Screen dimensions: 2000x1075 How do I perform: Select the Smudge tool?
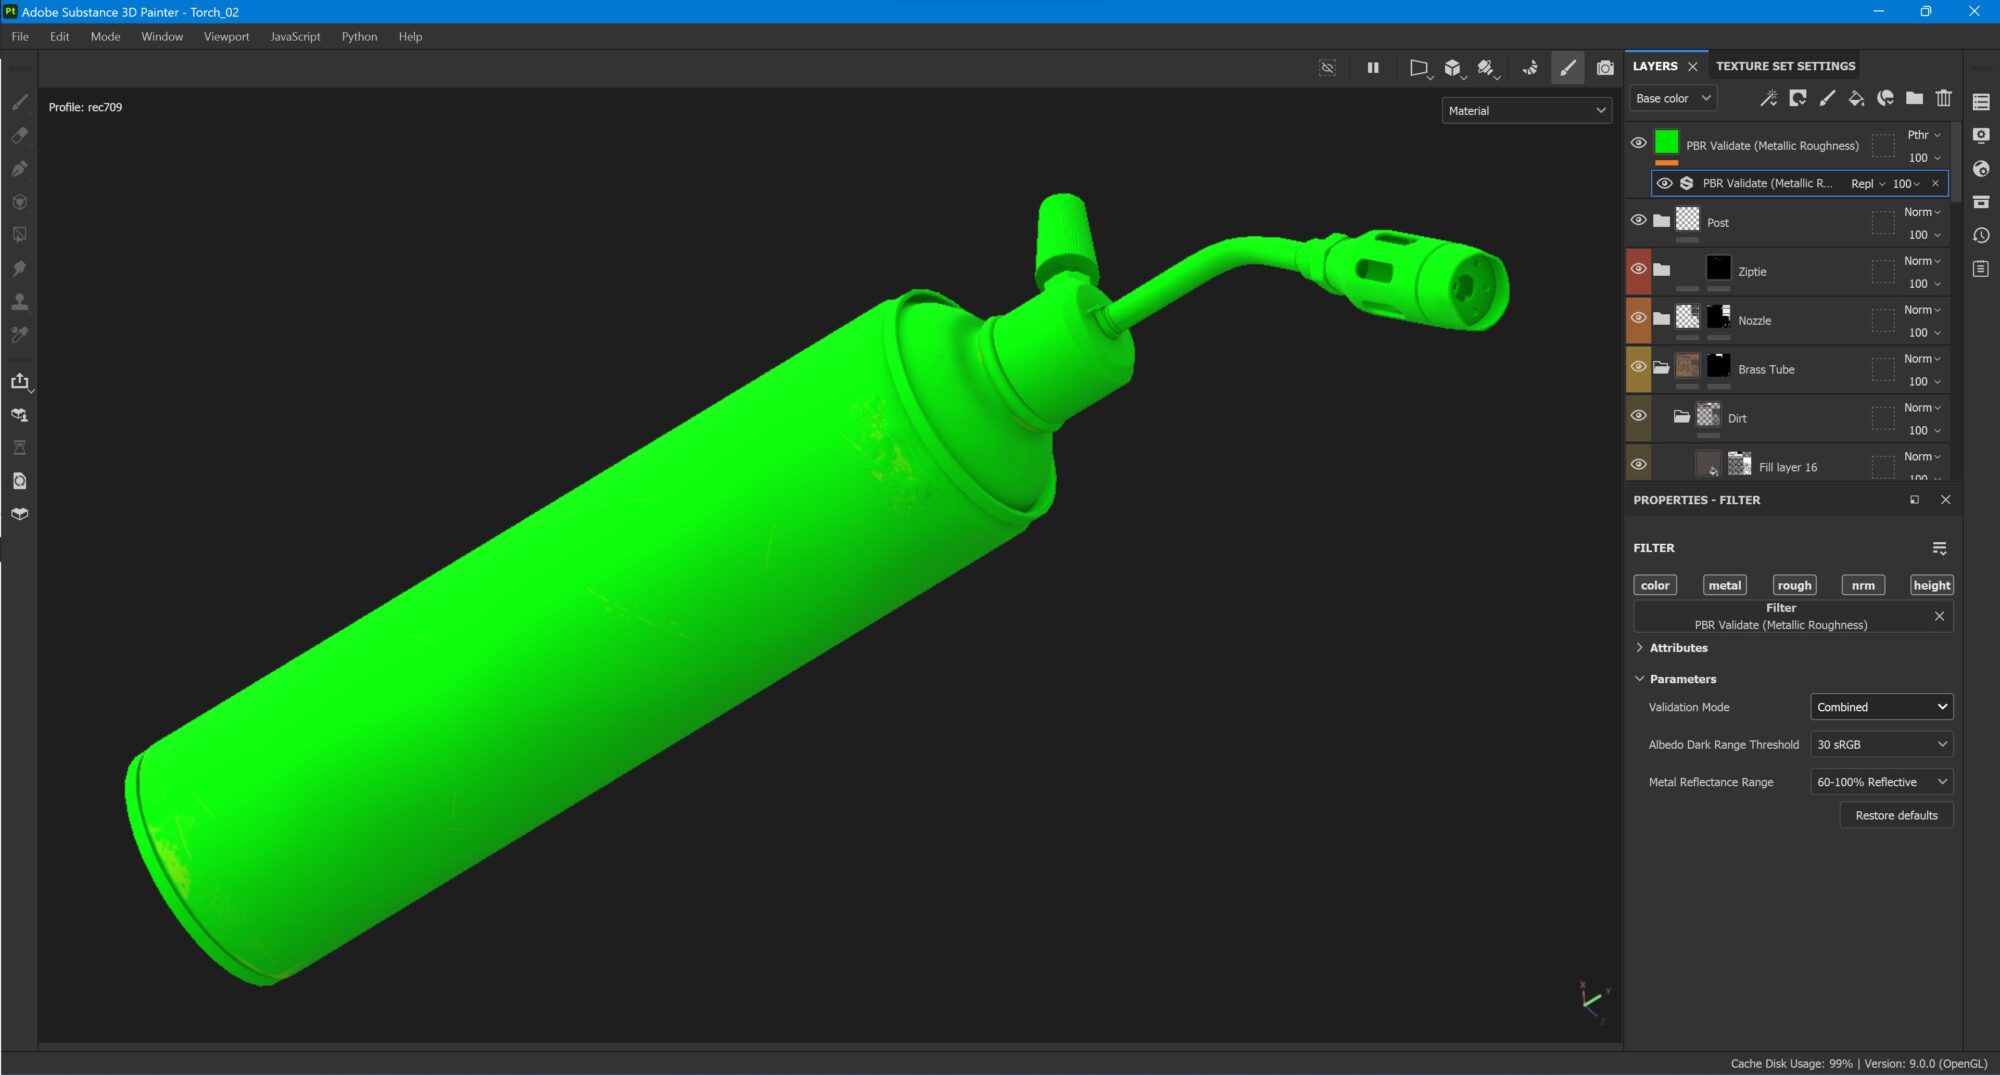20,268
